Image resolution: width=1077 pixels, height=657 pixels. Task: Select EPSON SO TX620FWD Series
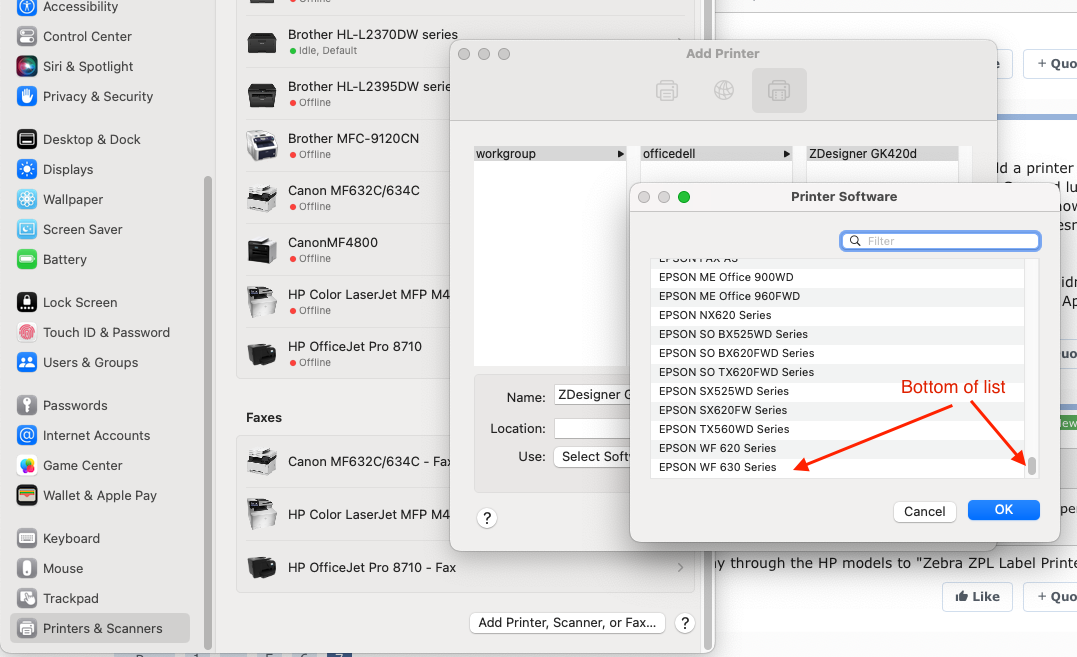pyautogui.click(x=837, y=372)
